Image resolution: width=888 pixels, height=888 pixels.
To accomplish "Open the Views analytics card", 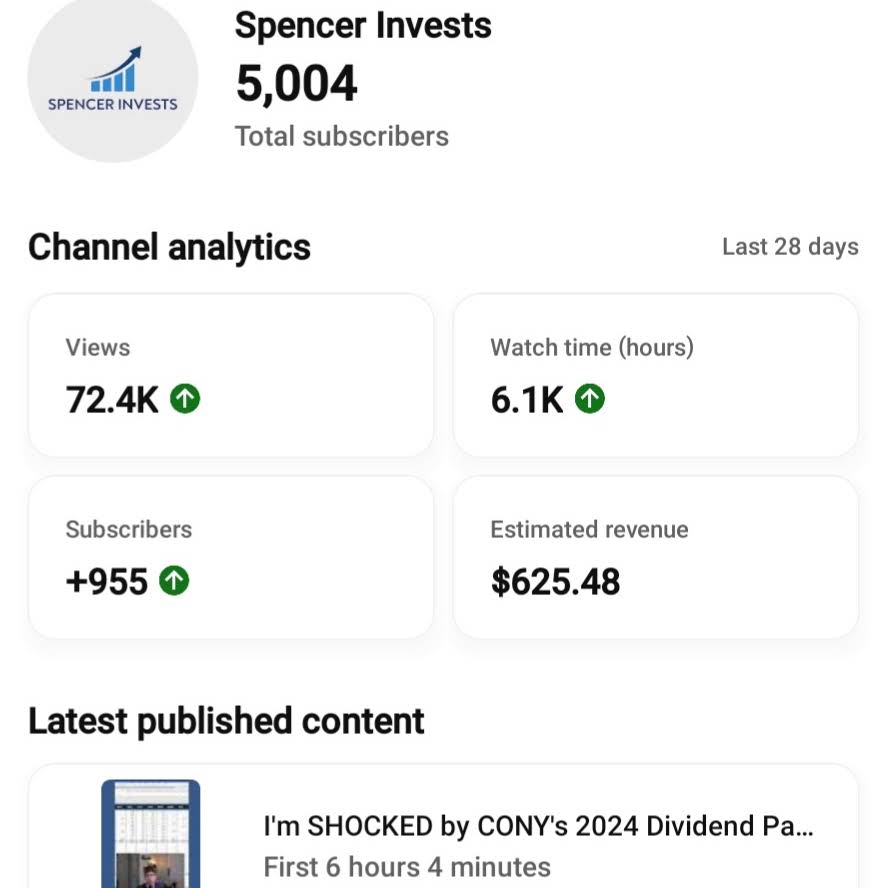I will coord(231,375).
